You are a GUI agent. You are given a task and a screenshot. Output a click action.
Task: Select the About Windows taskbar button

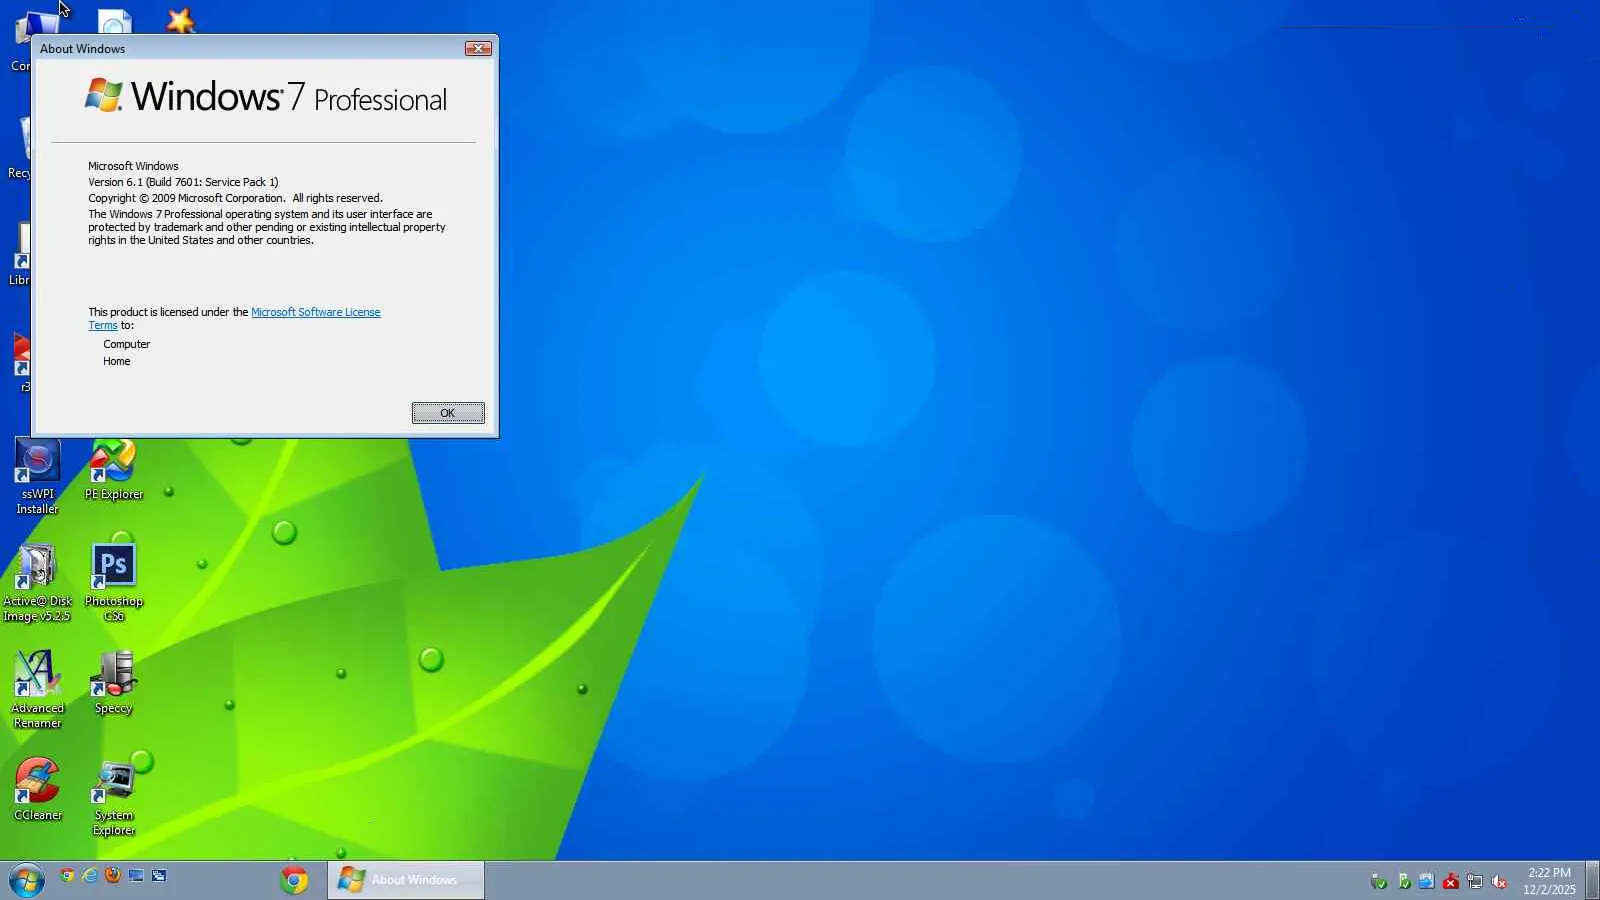pos(406,880)
